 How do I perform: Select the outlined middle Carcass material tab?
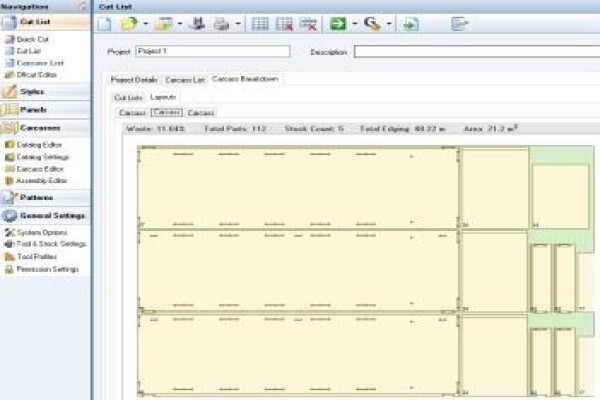(x=167, y=113)
